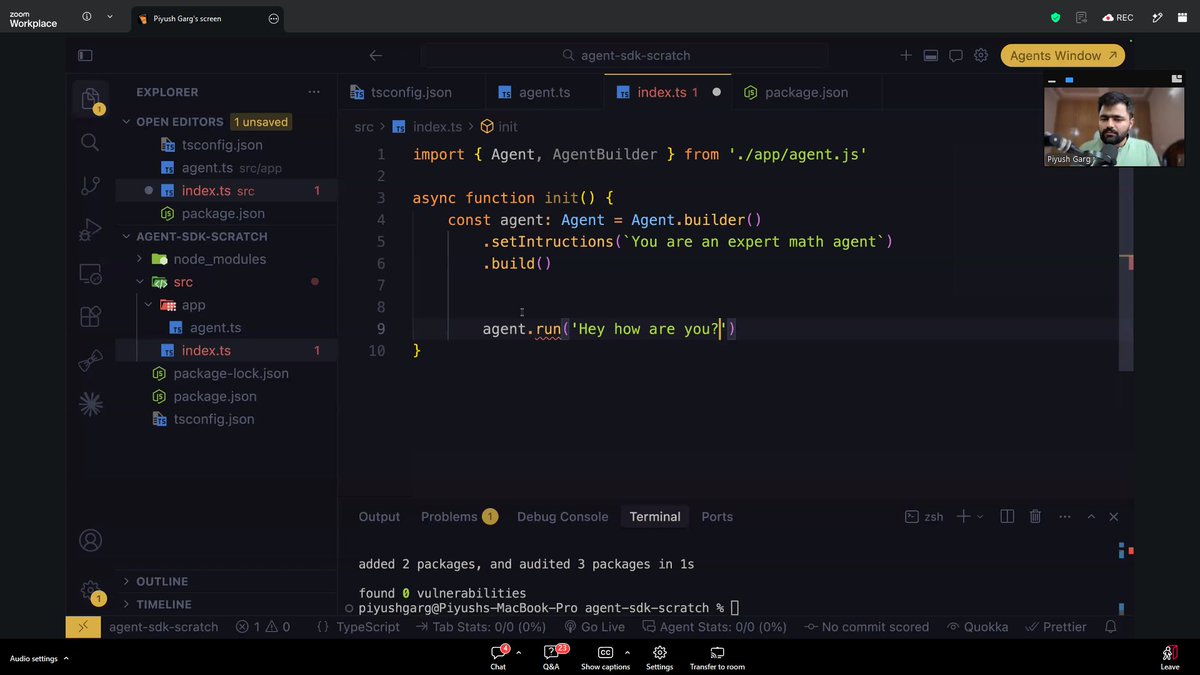Open the notifications bell in status bar
Screen dimensions: 1200x675
(1111, 627)
